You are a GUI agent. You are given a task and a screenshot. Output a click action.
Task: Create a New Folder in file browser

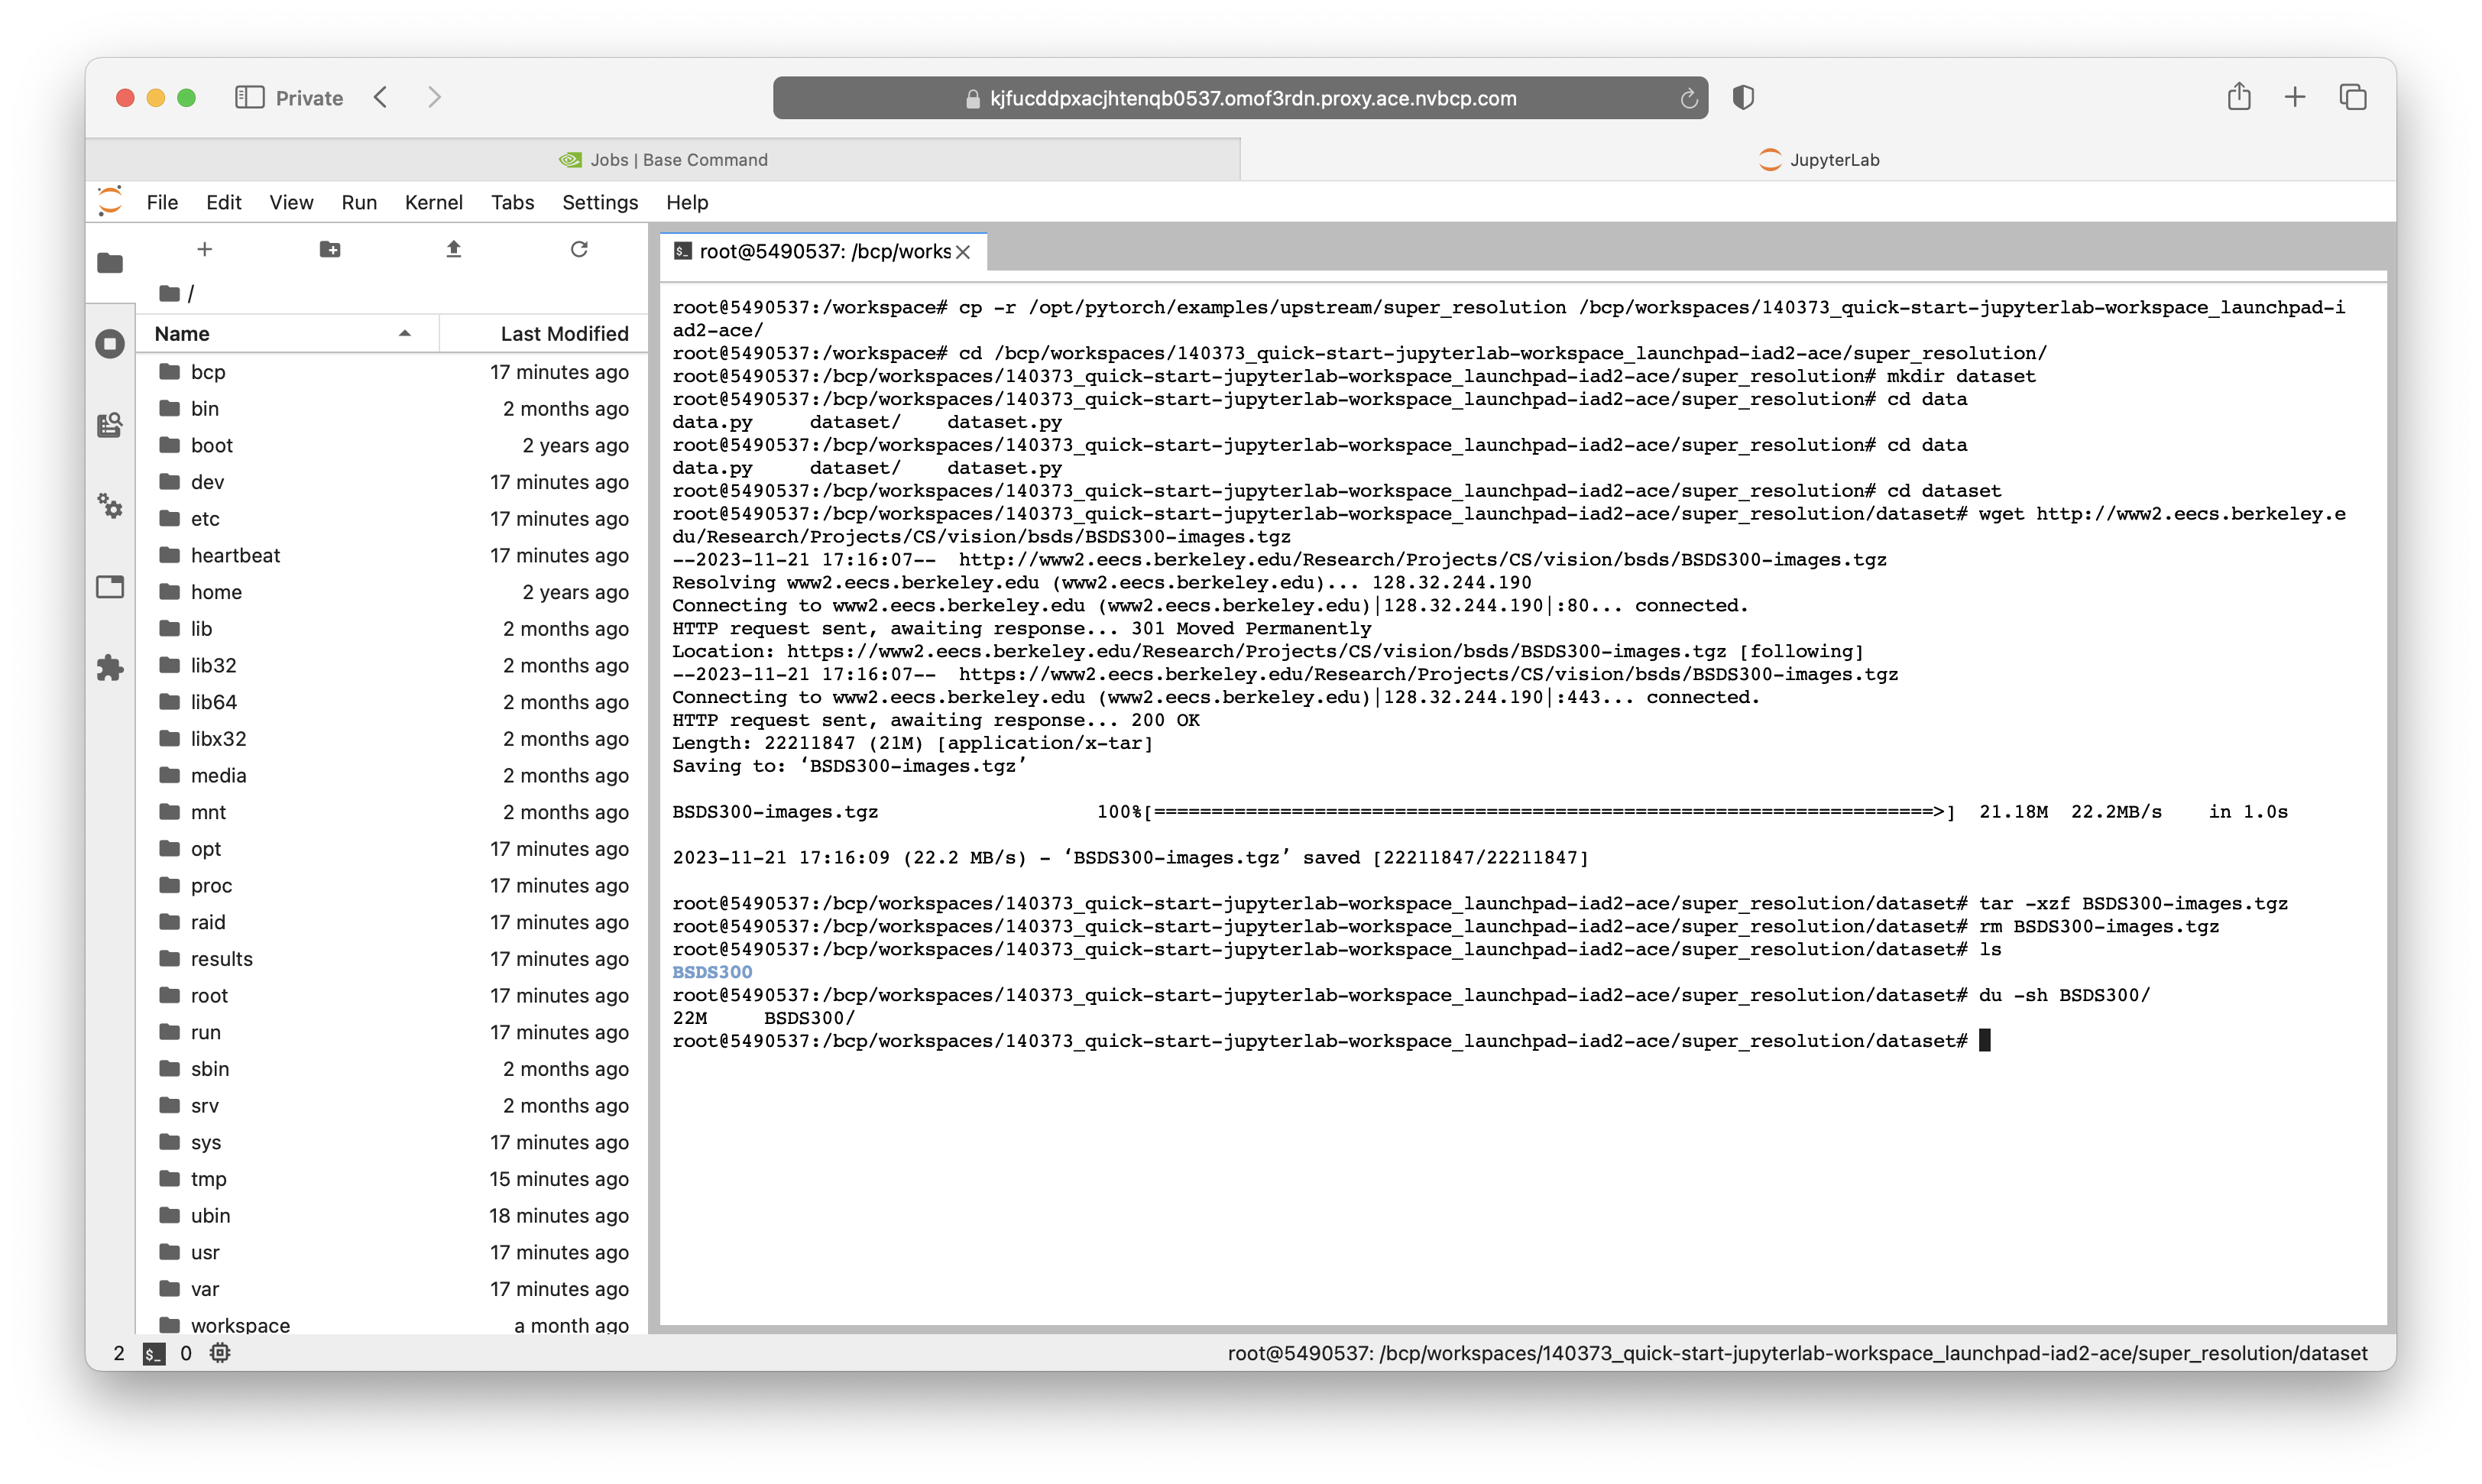pos(330,249)
